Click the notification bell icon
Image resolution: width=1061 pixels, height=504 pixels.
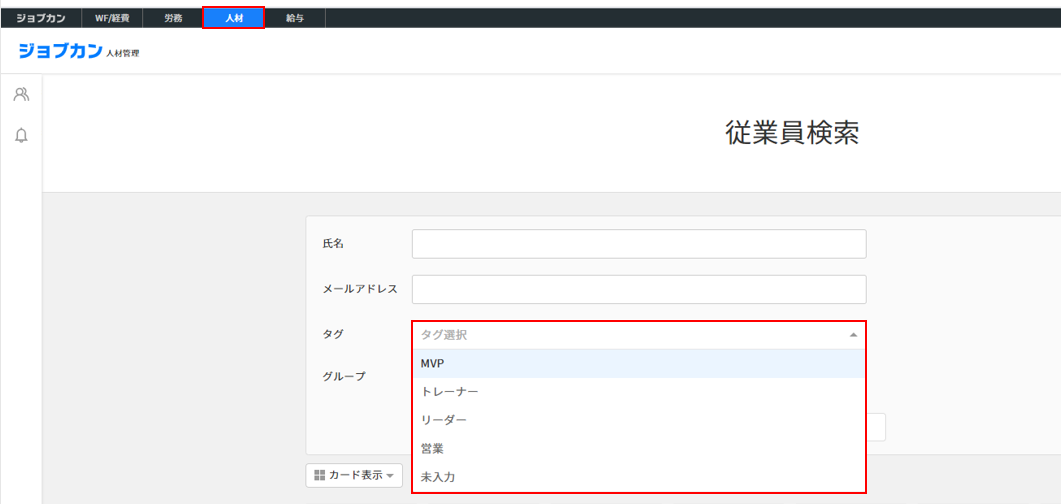[21, 135]
